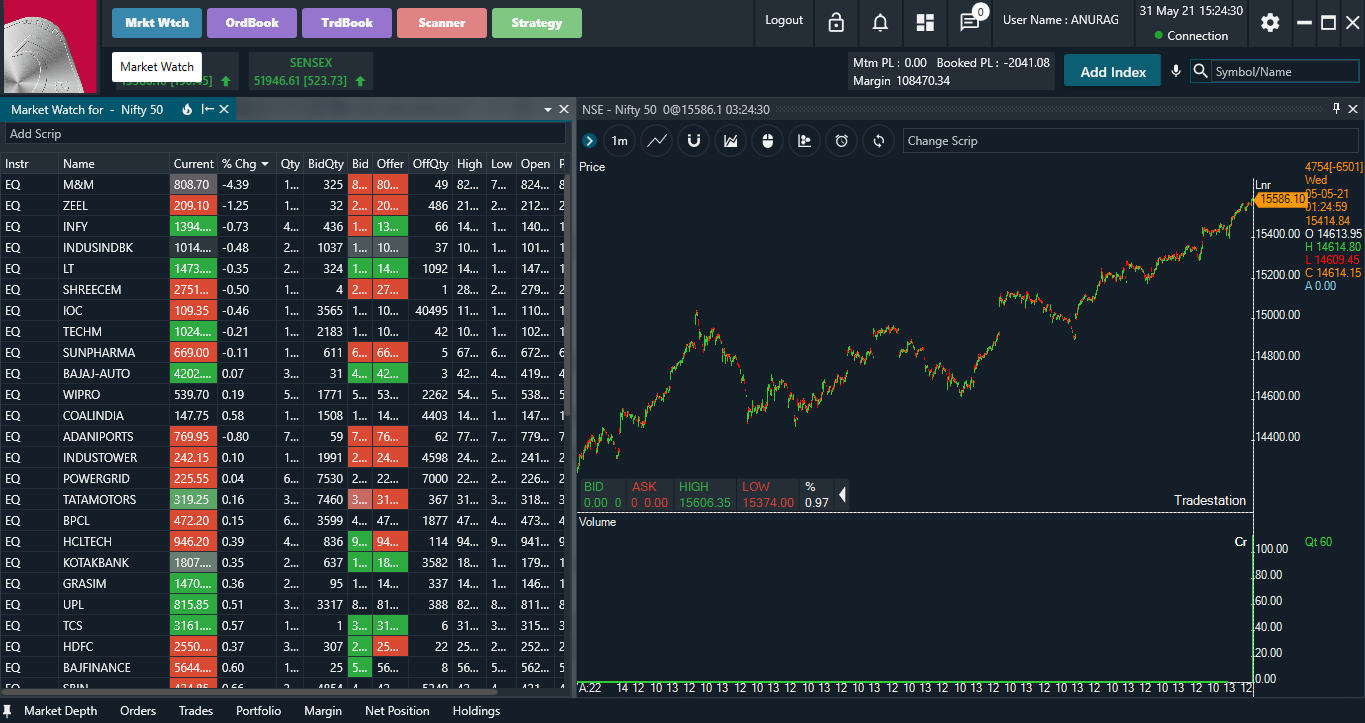Open the OrdBook tab
This screenshot has height=723, width=1365.
pyautogui.click(x=252, y=23)
